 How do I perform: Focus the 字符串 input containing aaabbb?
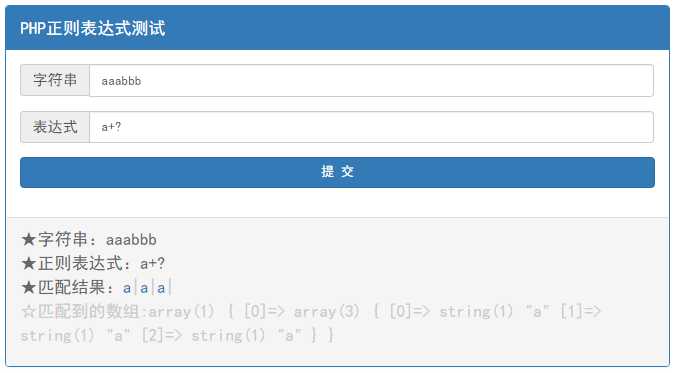point(371,81)
